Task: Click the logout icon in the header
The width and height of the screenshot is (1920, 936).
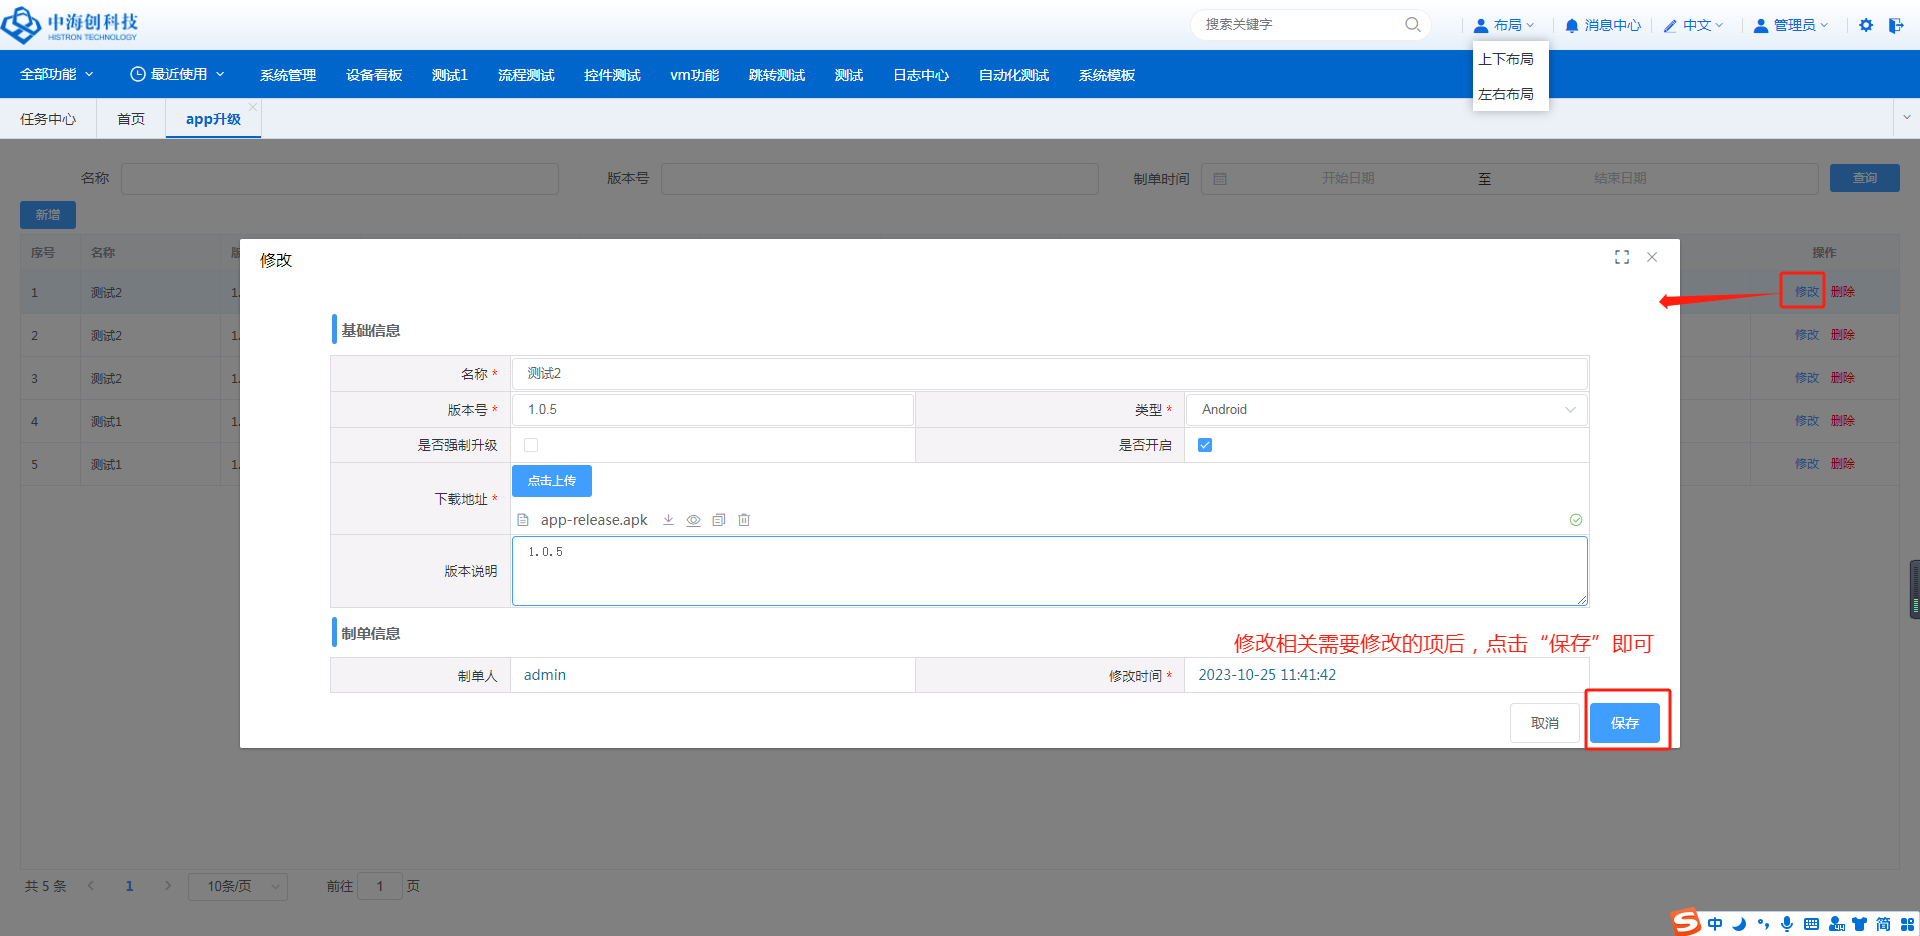Action: [1896, 25]
